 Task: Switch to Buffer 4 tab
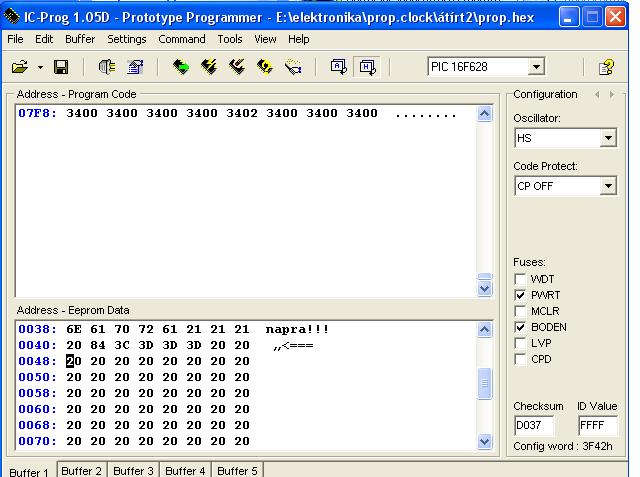(185, 470)
